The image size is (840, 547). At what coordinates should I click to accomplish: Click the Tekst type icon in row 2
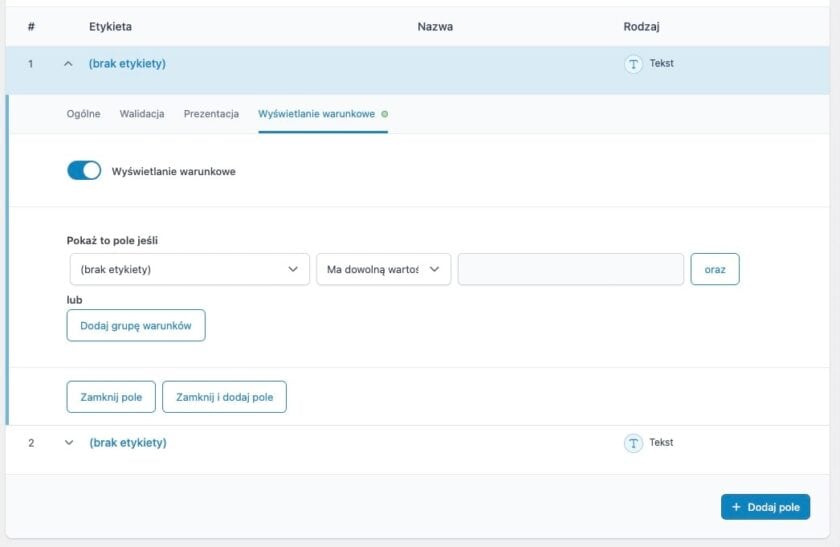click(x=633, y=443)
